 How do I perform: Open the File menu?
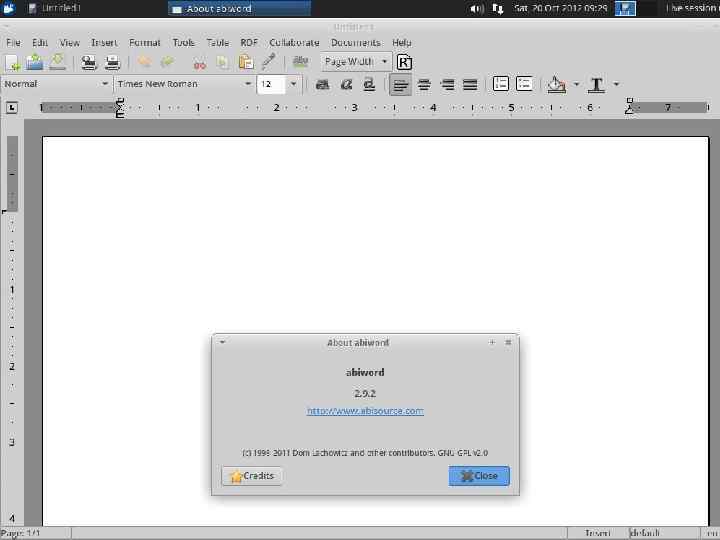[x=13, y=43]
